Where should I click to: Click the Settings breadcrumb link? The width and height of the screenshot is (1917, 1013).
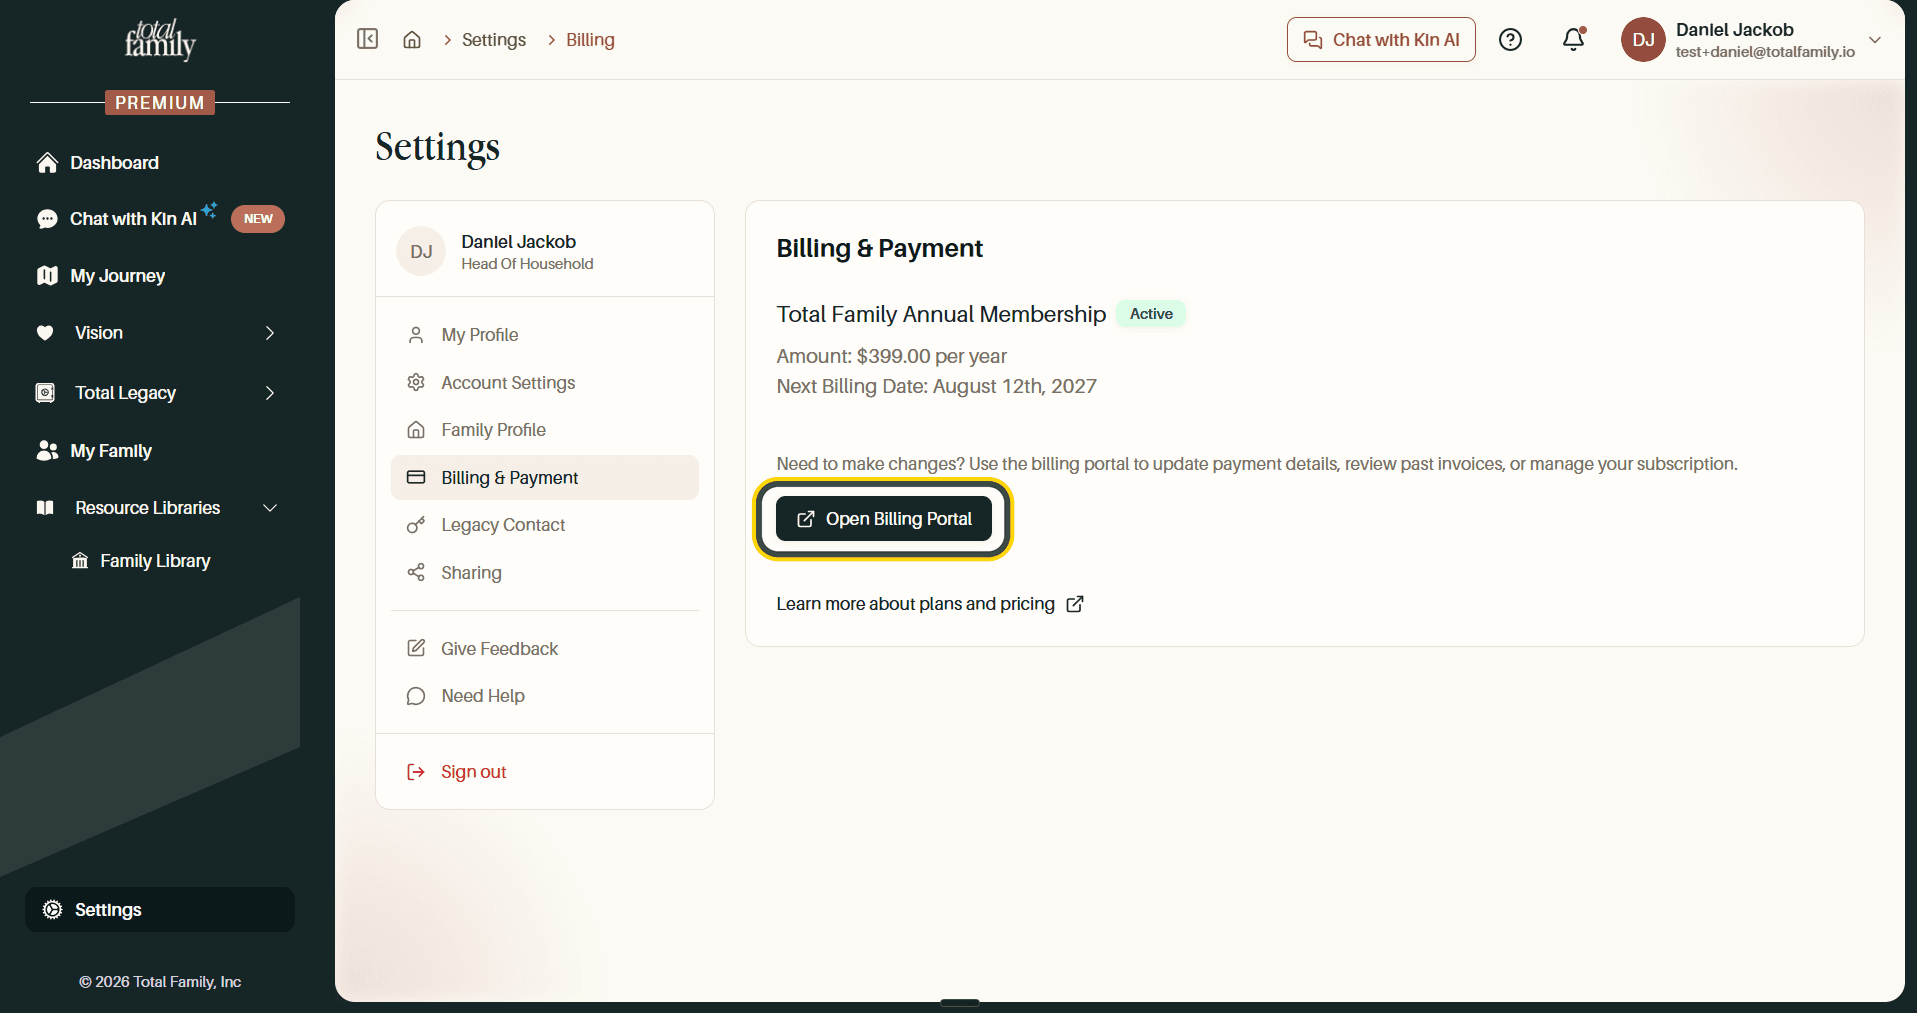[x=494, y=40]
